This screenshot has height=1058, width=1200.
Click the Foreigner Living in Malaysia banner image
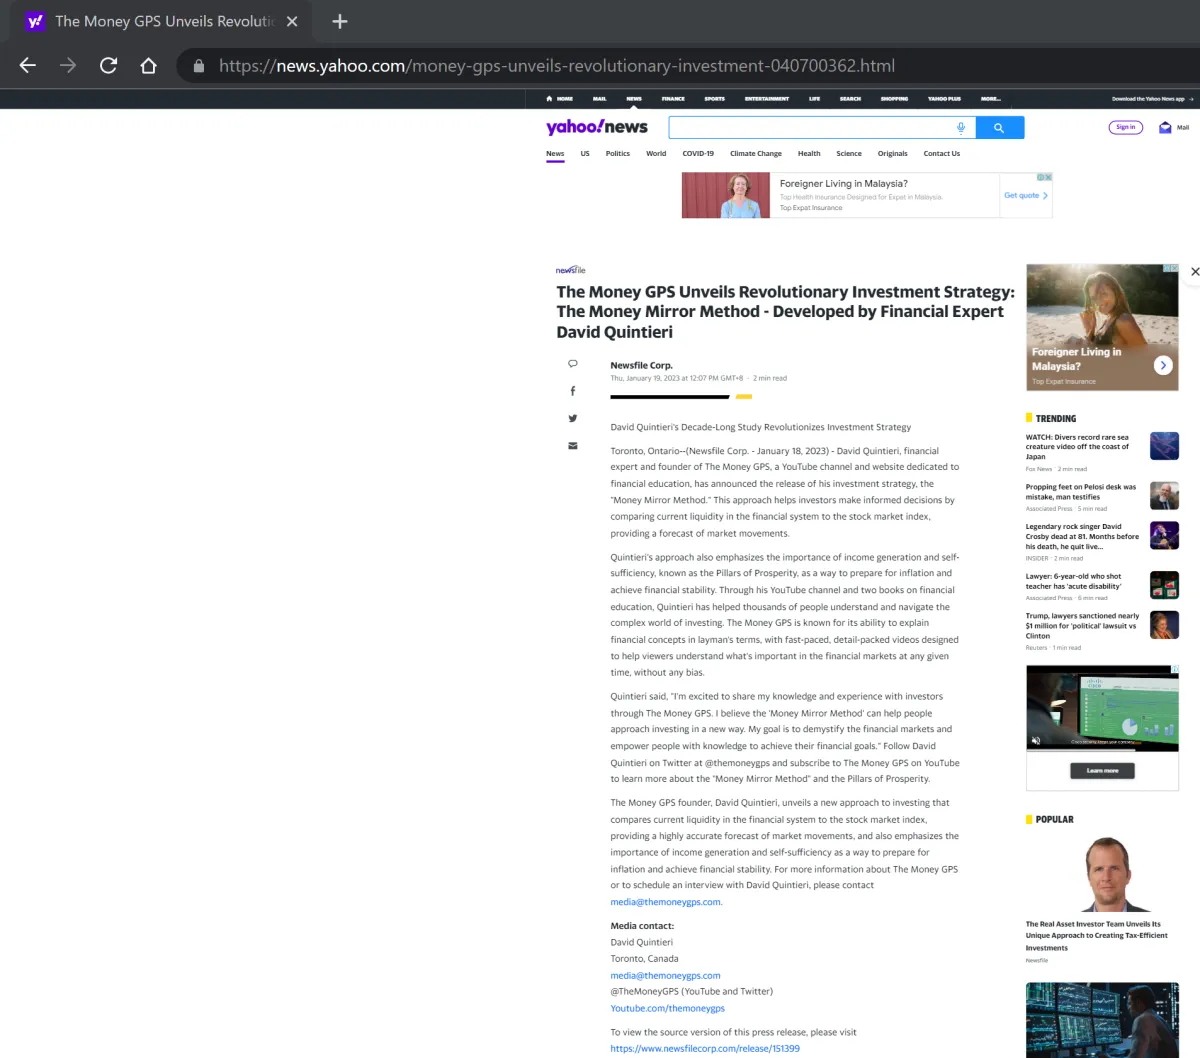[726, 195]
